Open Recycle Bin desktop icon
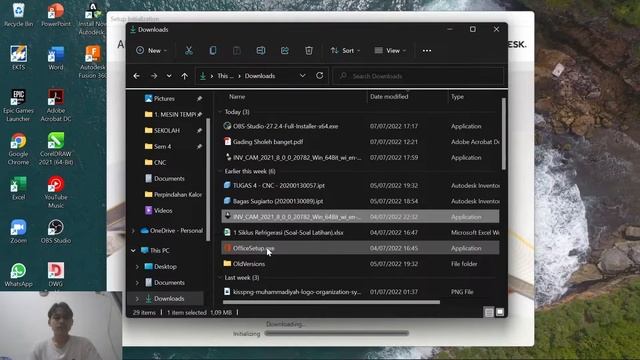The image size is (640, 360). click(18, 15)
